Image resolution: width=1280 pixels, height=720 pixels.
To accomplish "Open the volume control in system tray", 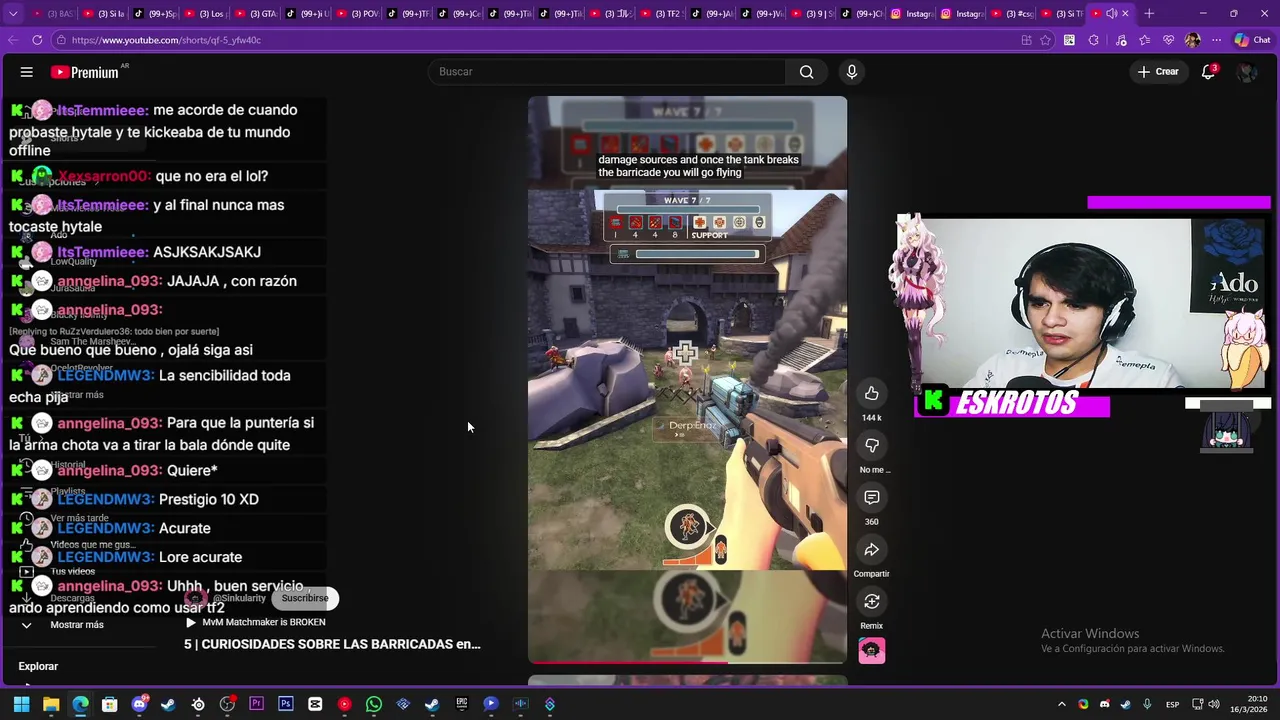I will click(1216, 704).
